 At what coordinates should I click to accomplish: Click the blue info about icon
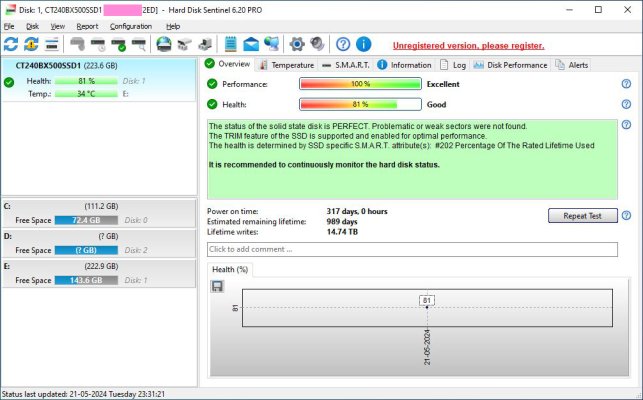tap(363, 44)
